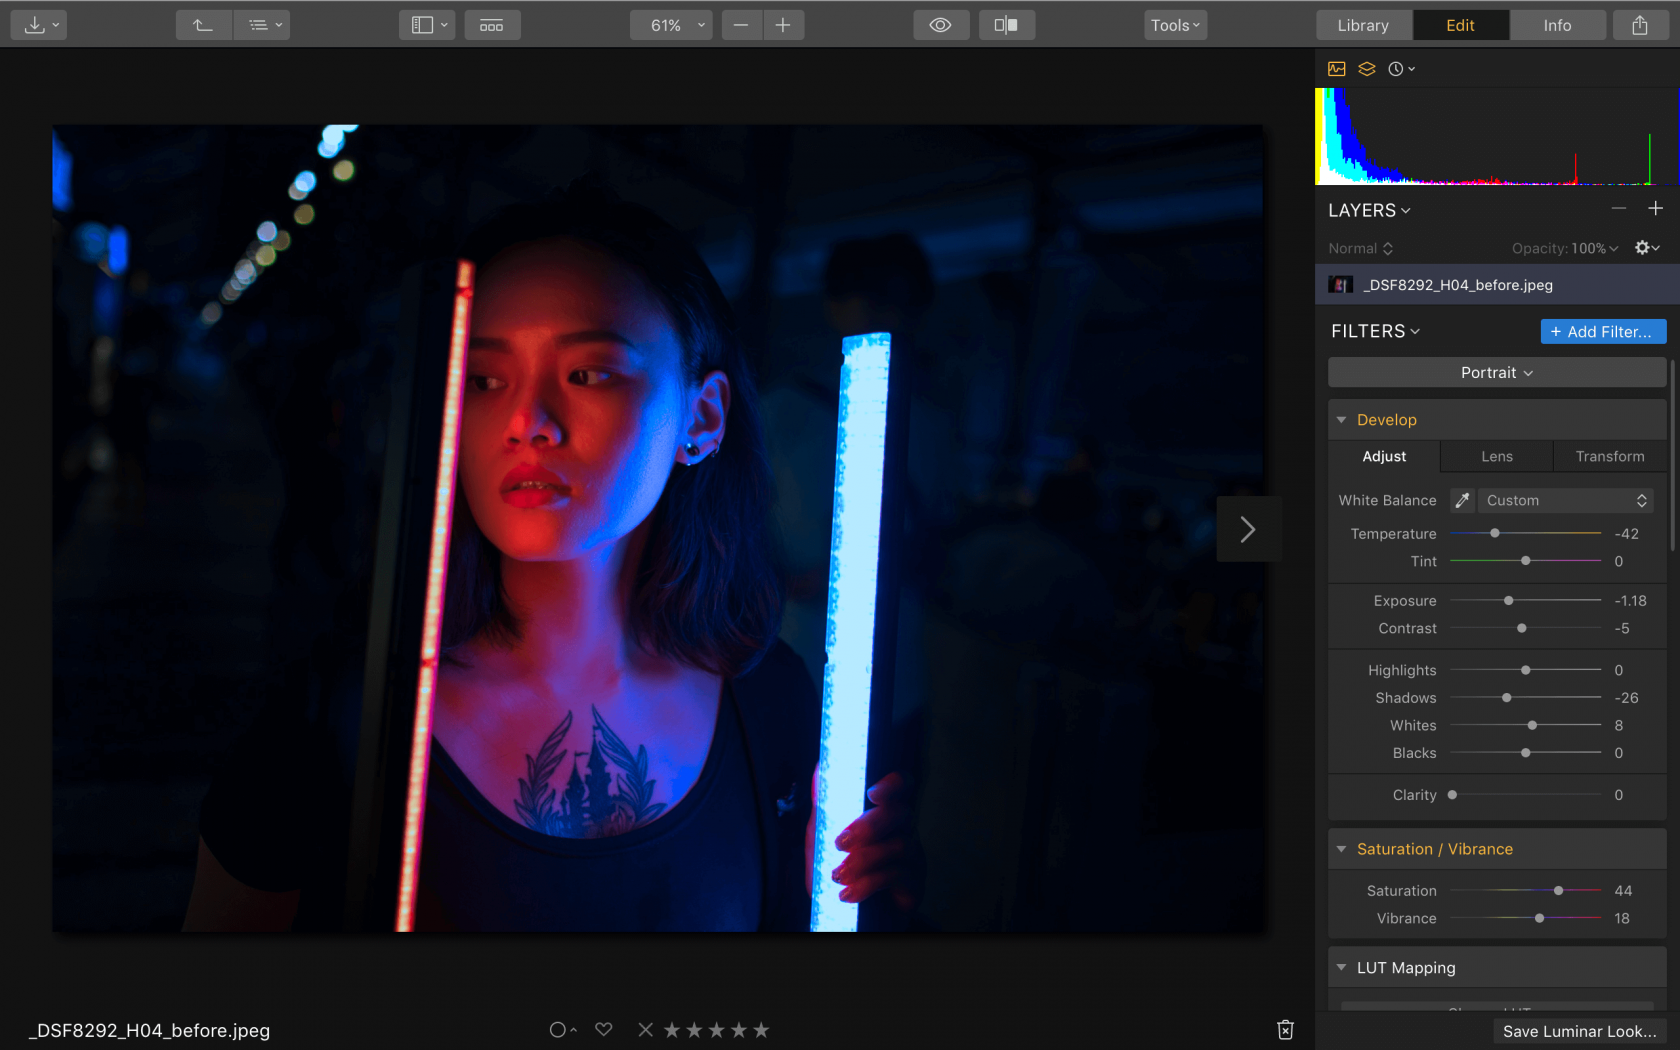Viewport: 1680px width, 1050px height.
Task: Toggle the filmstrip view icon
Action: tap(492, 24)
